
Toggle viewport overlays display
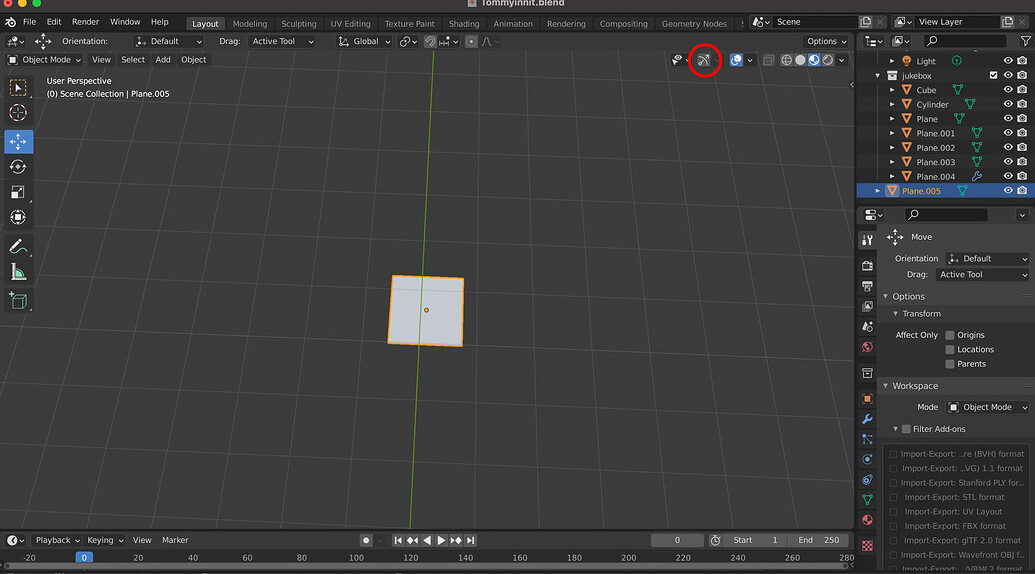736,60
